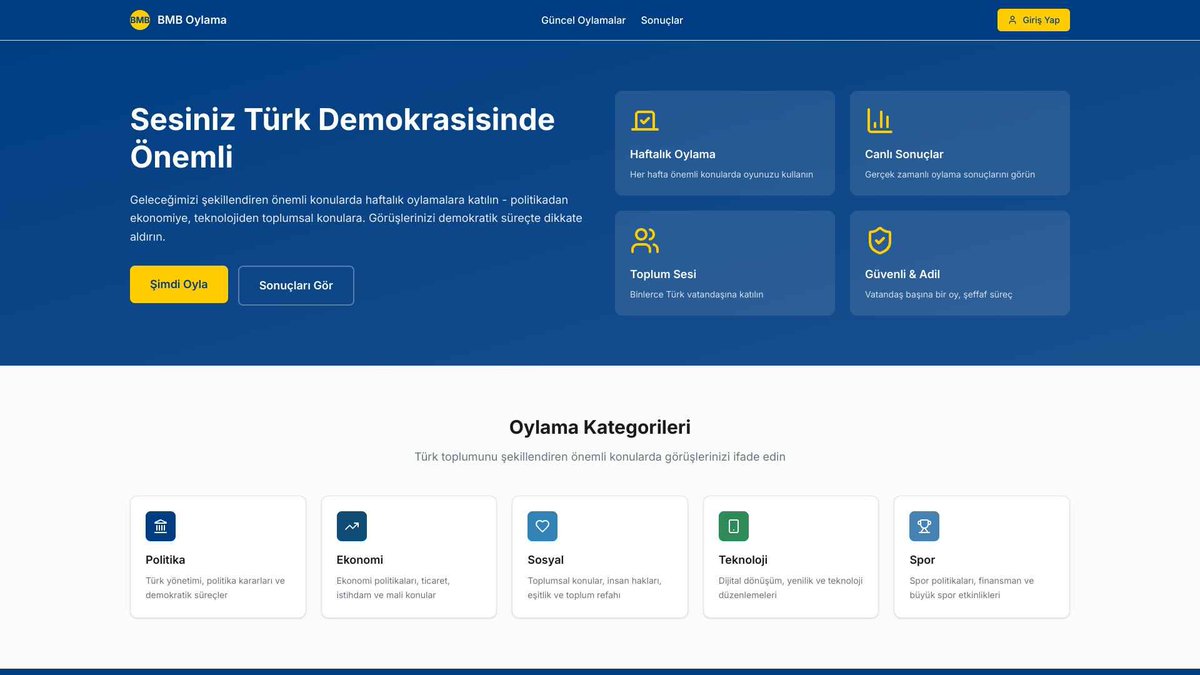Screen dimensions: 1200x675
Task: Click the Sosyal heart icon
Action: click(543, 527)
